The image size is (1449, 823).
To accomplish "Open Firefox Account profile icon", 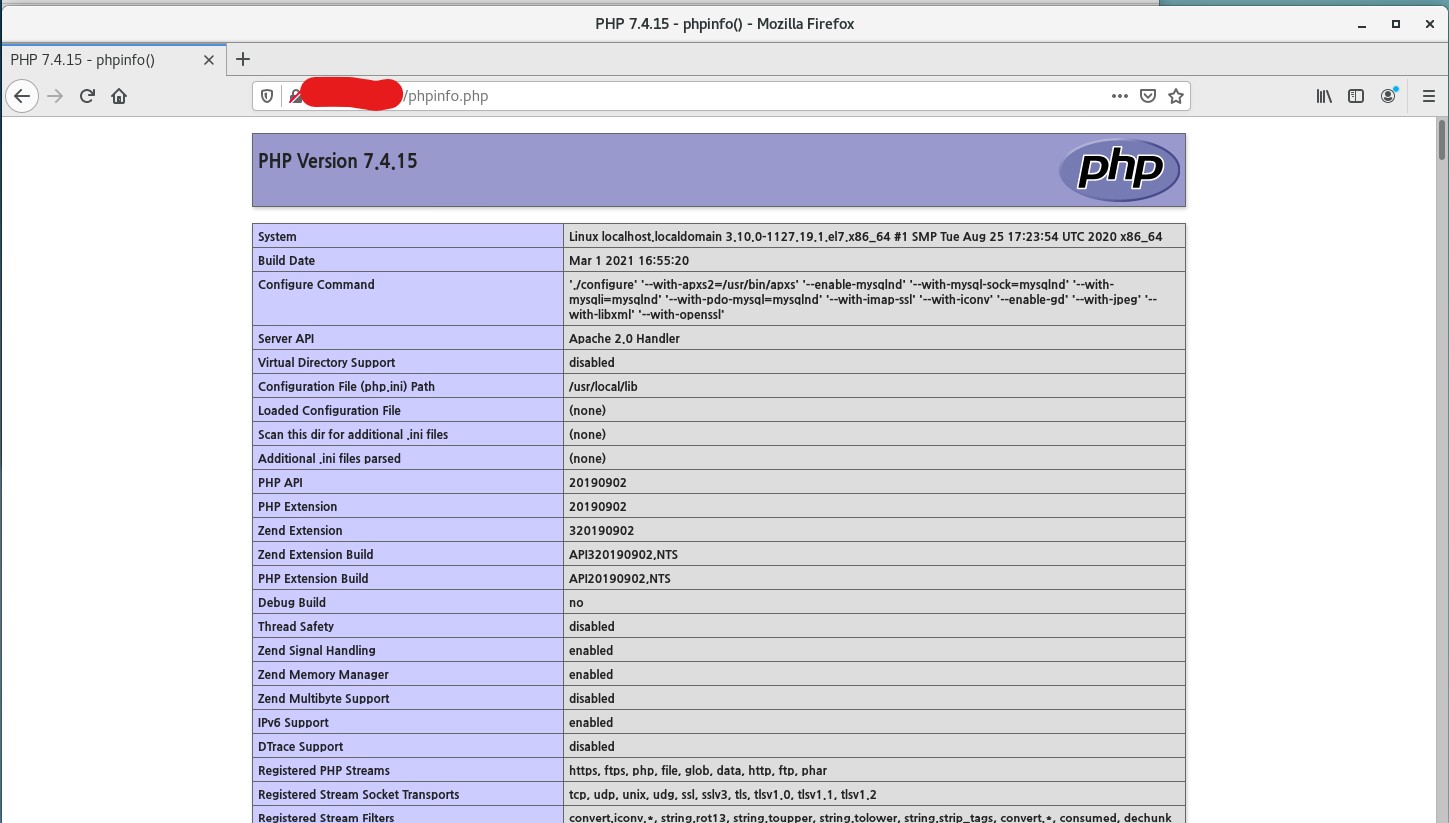I will [x=1388, y=96].
